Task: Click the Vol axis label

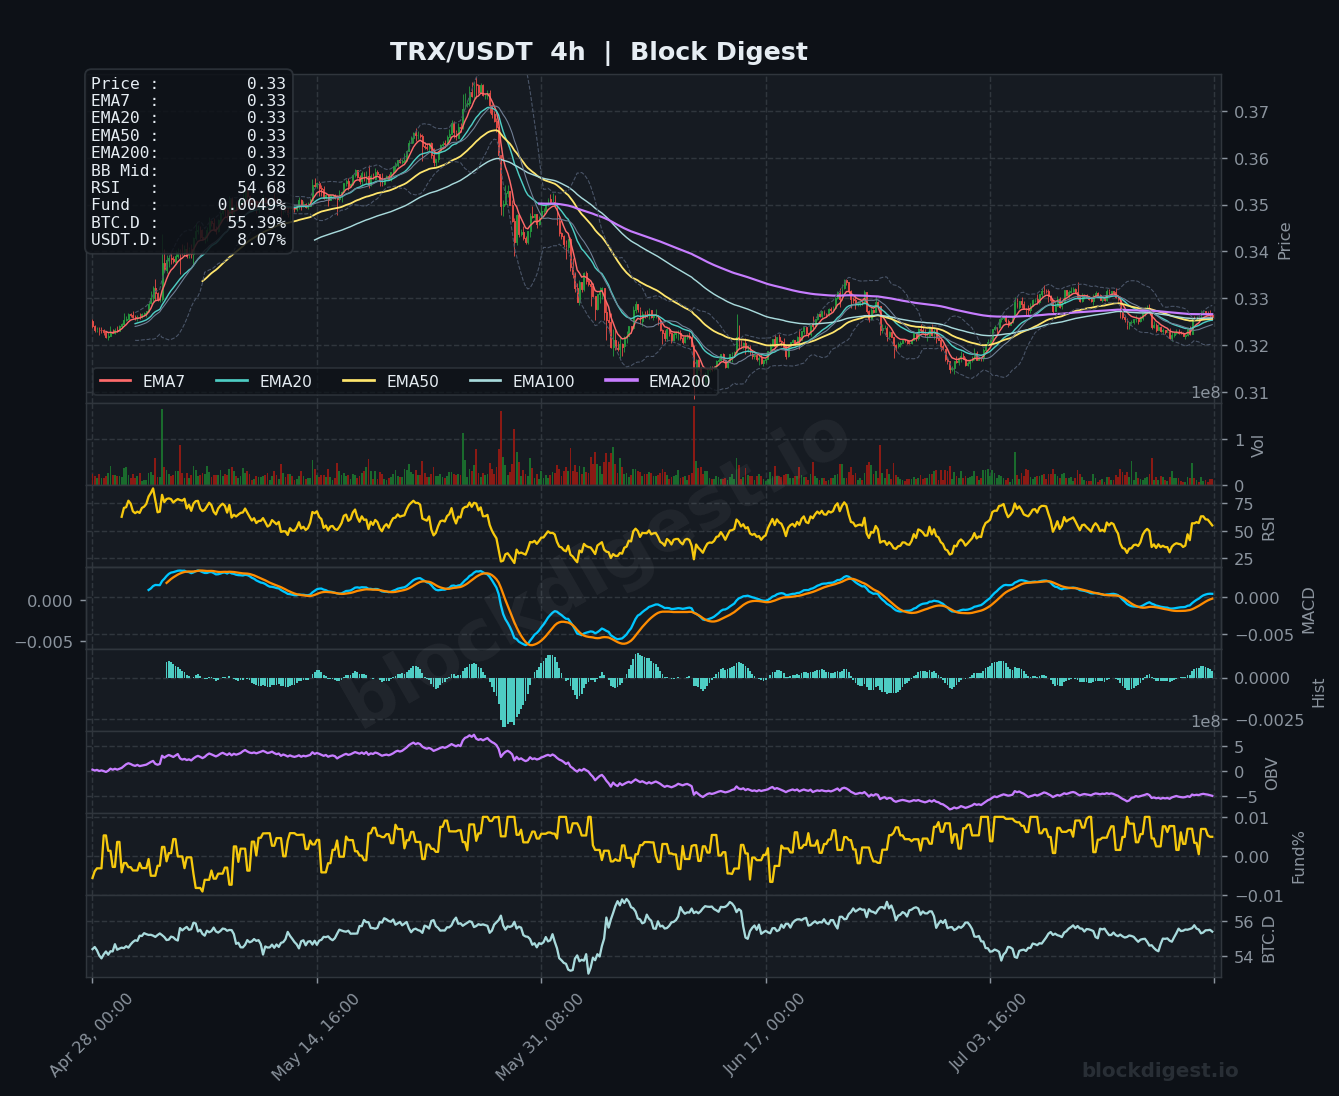Action: 1259,446
